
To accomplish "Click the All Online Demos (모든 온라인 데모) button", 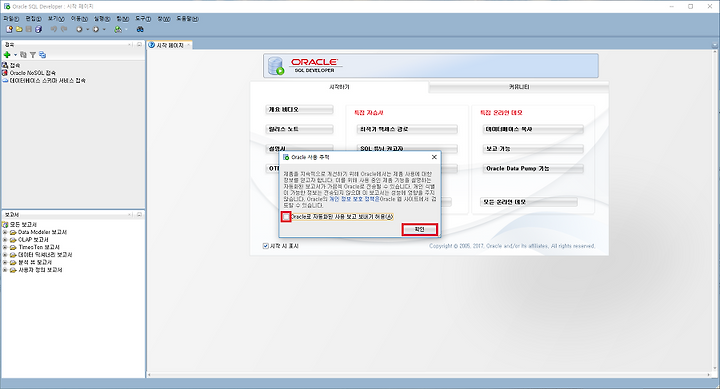I will pos(529,202).
